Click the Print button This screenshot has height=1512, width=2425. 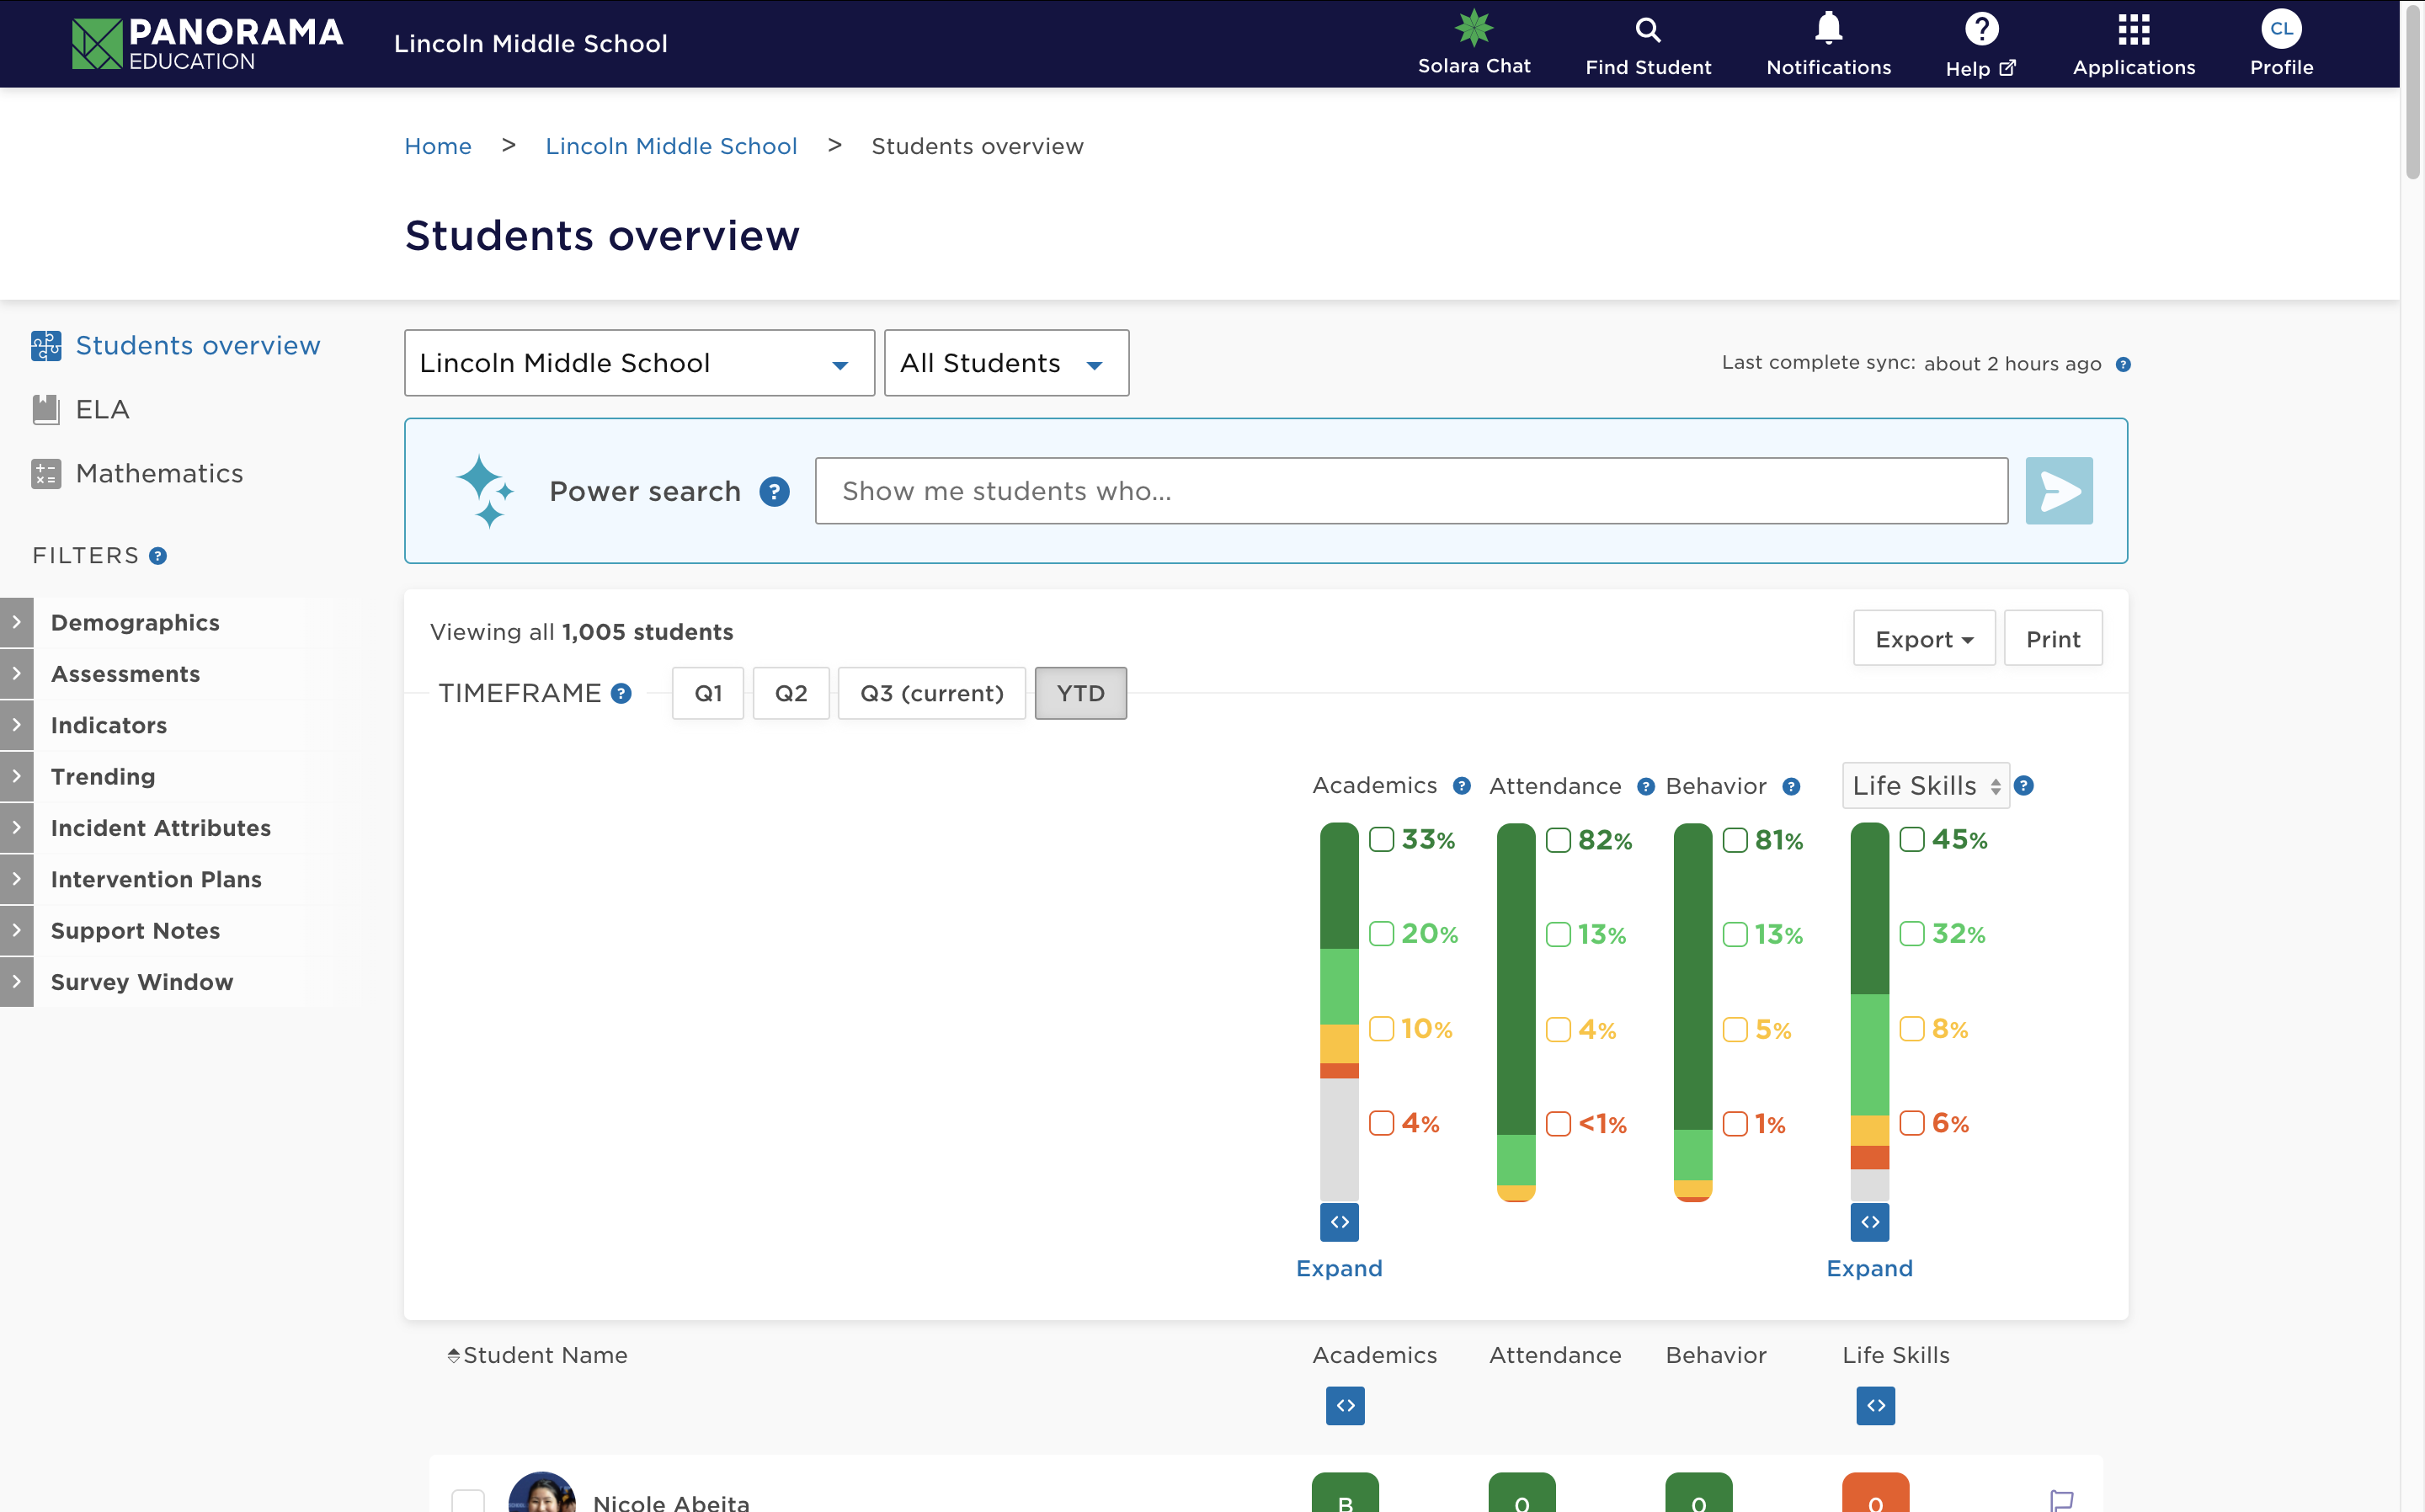tap(2052, 639)
